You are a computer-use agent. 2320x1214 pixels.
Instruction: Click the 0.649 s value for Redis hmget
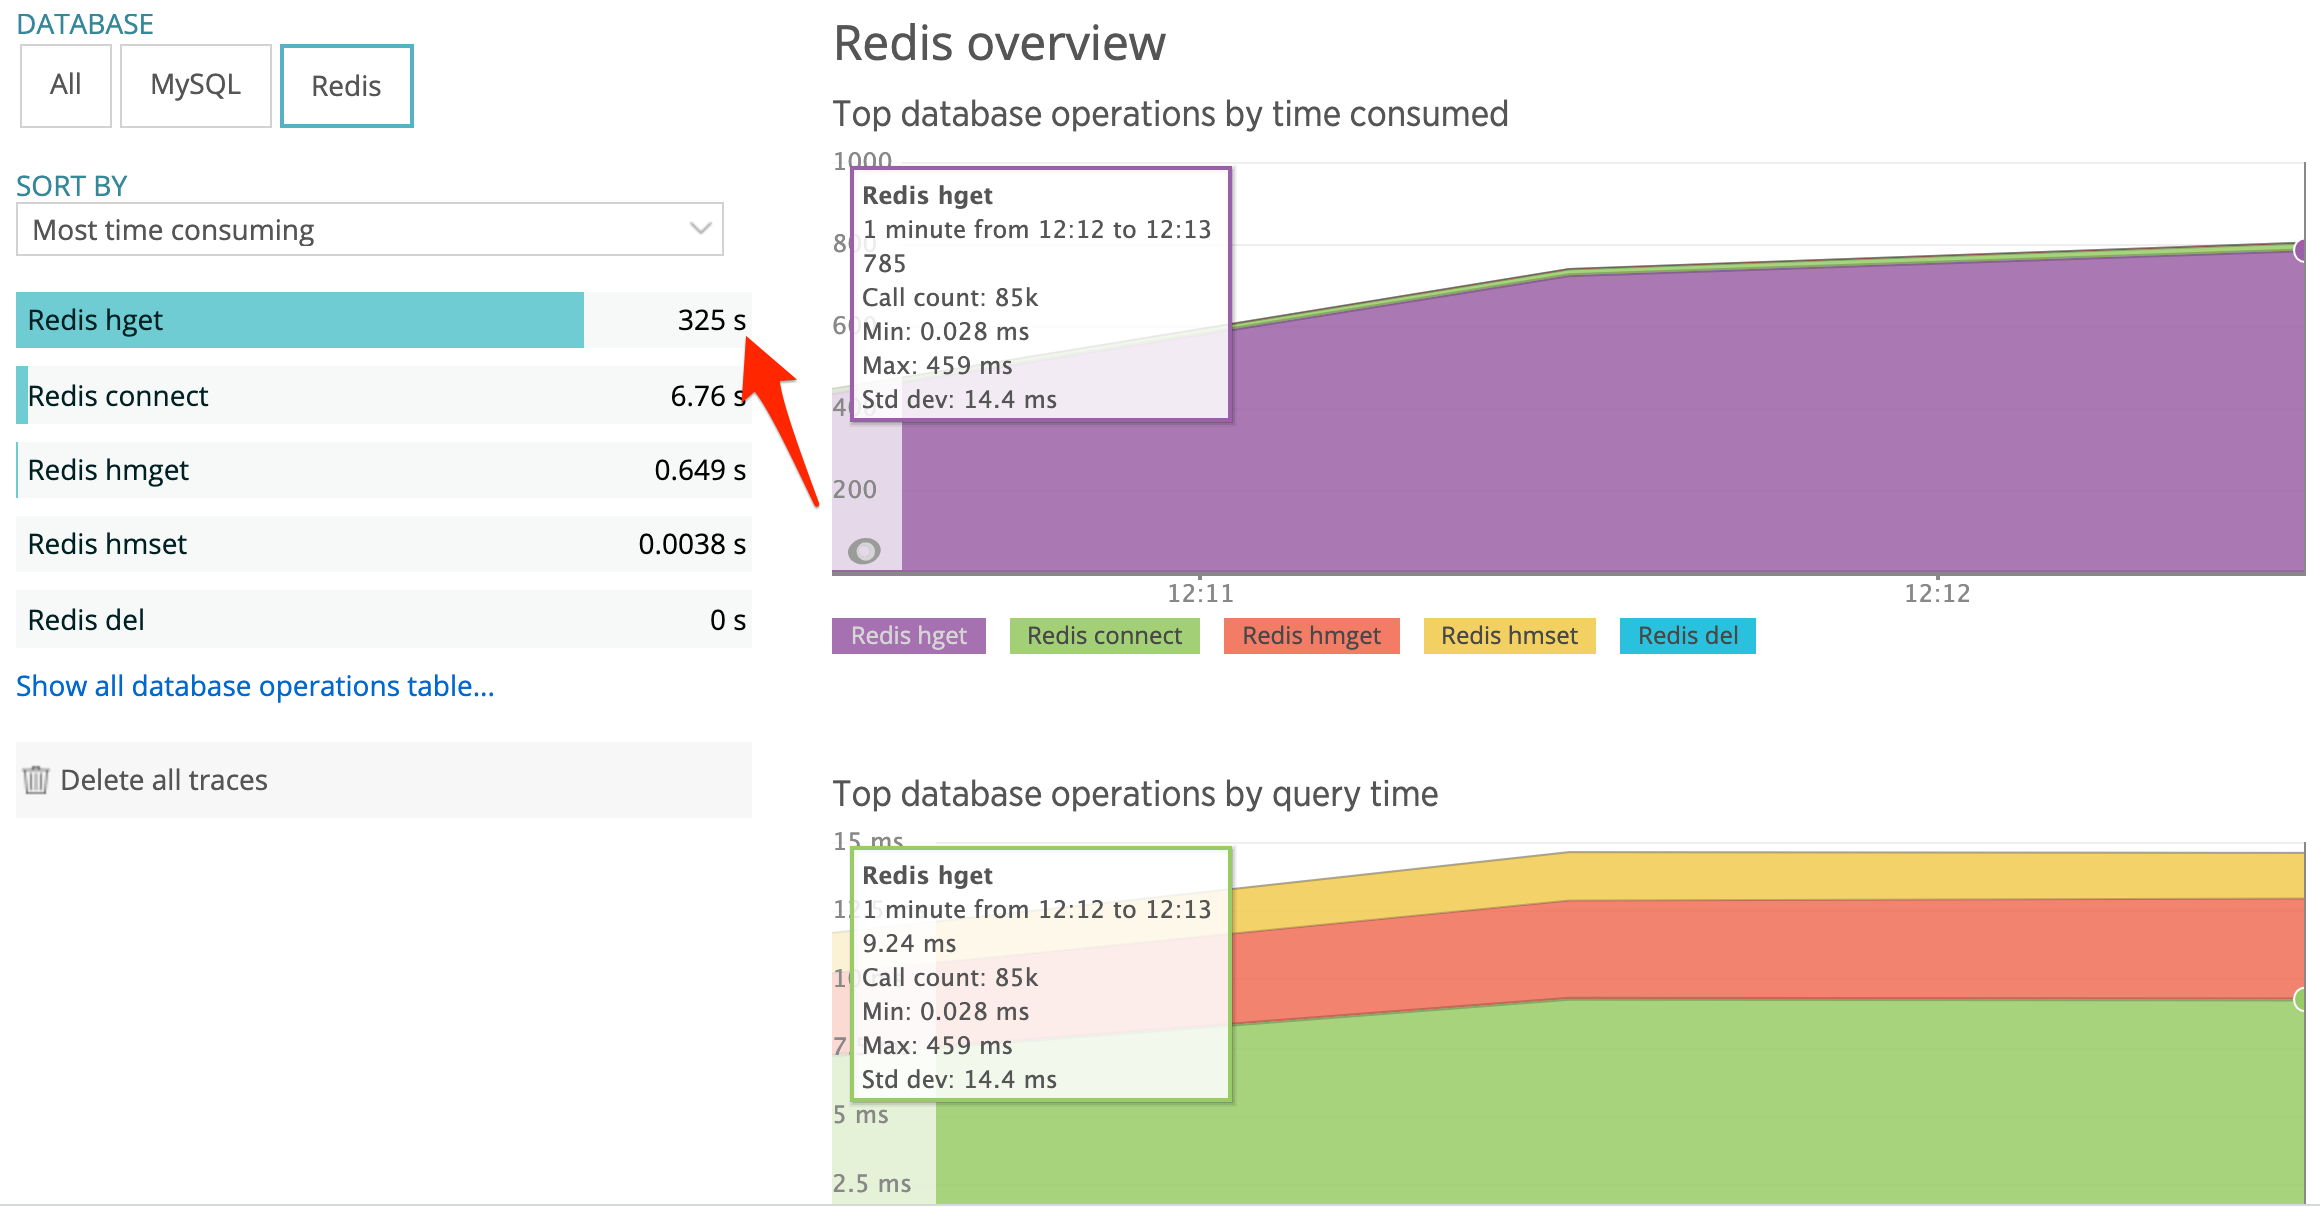(700, 470)
